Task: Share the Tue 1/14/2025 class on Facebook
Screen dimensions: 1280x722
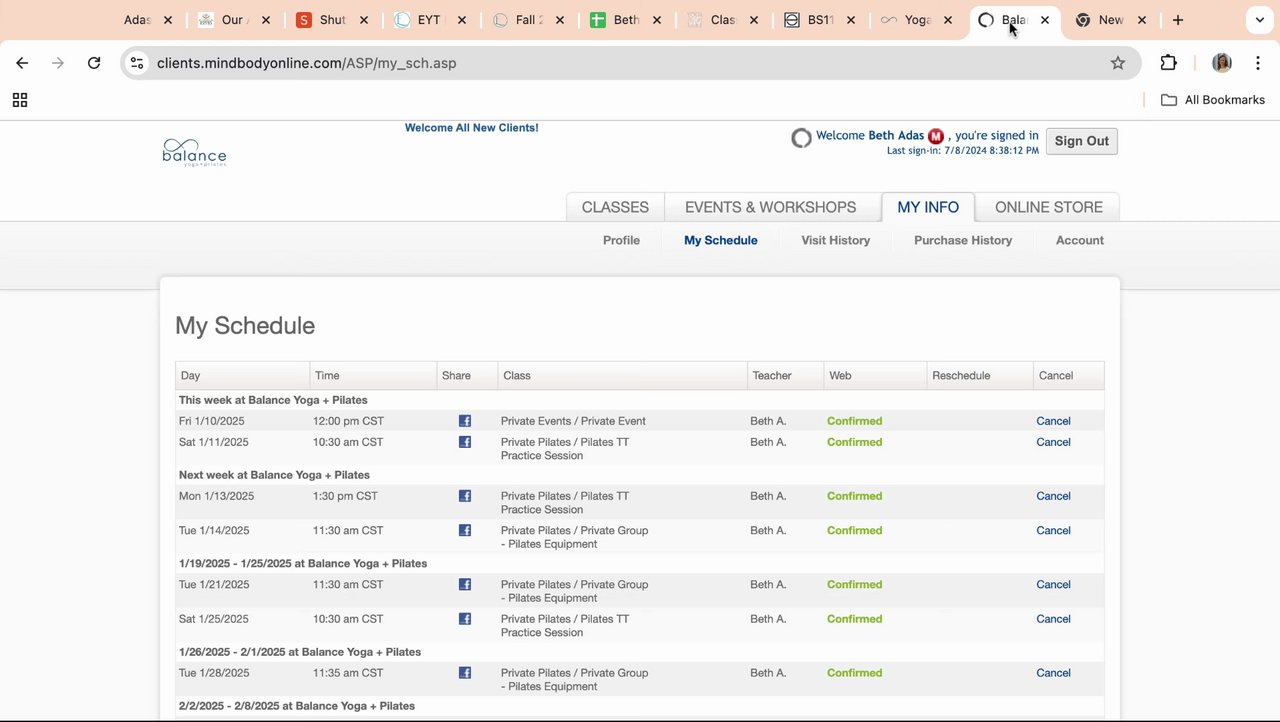Action: point(465,531)
